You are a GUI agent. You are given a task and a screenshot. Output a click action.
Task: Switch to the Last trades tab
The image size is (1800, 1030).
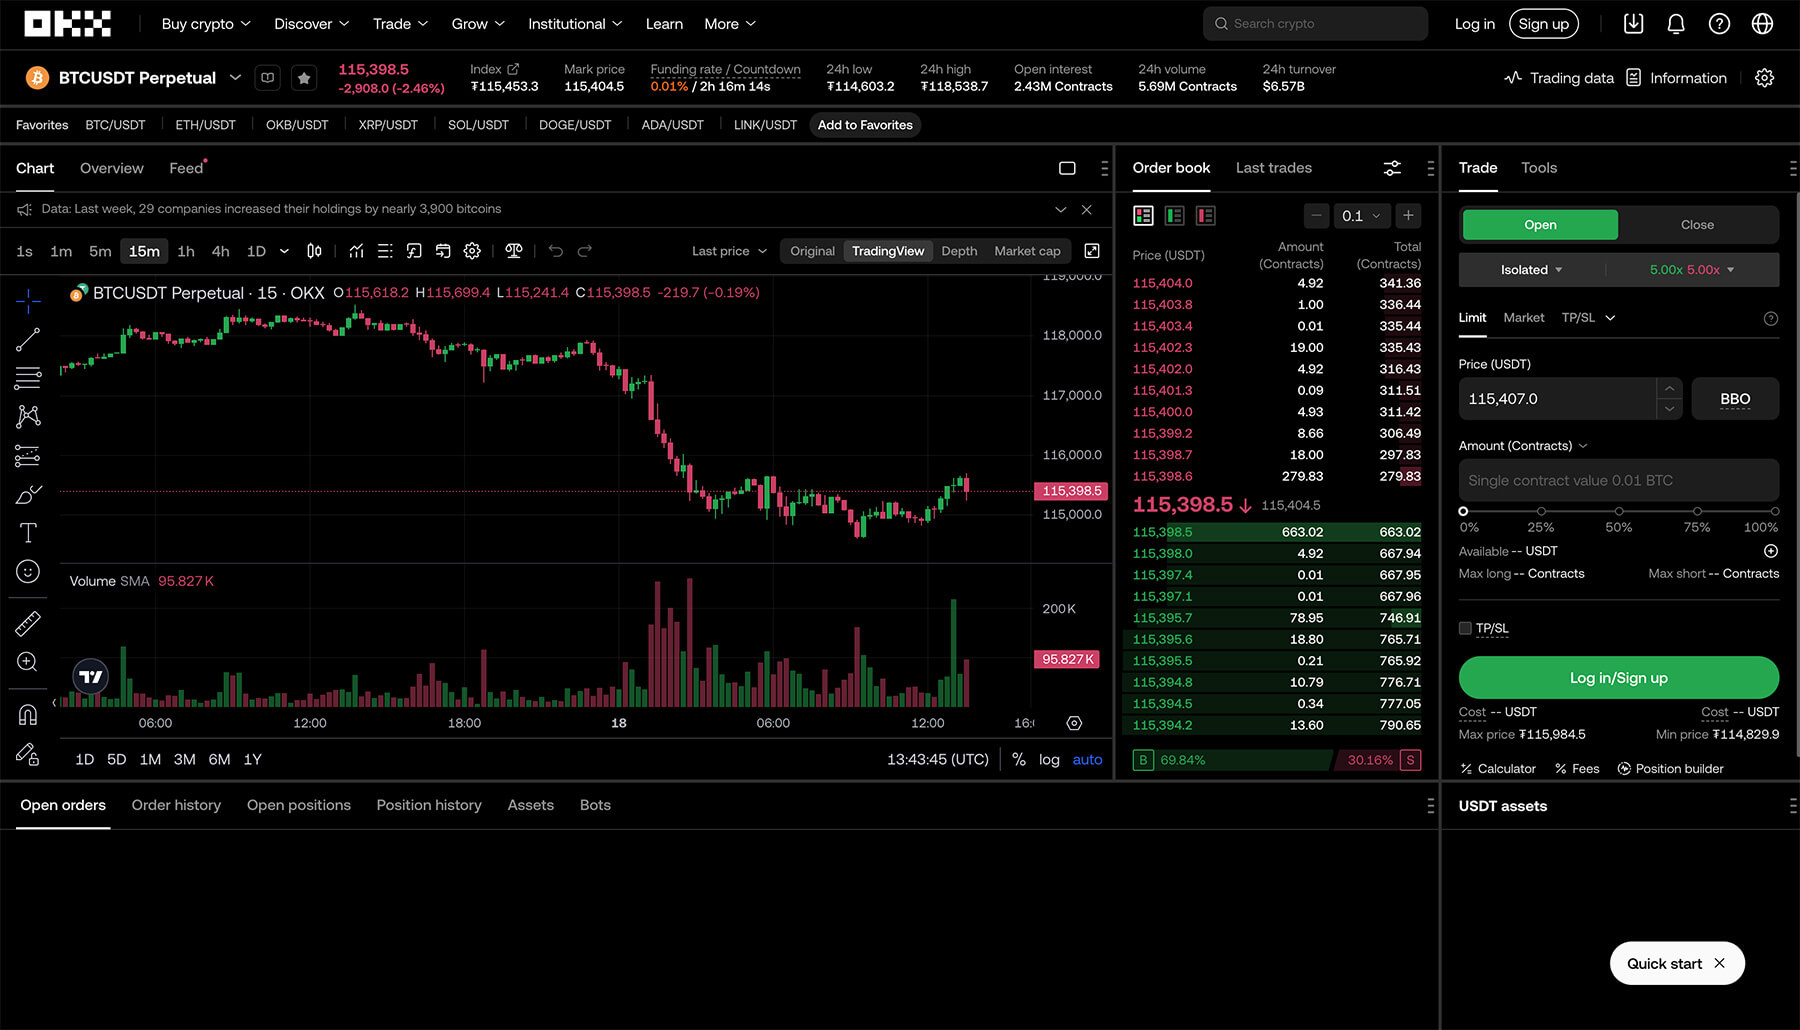point(1273,168)
